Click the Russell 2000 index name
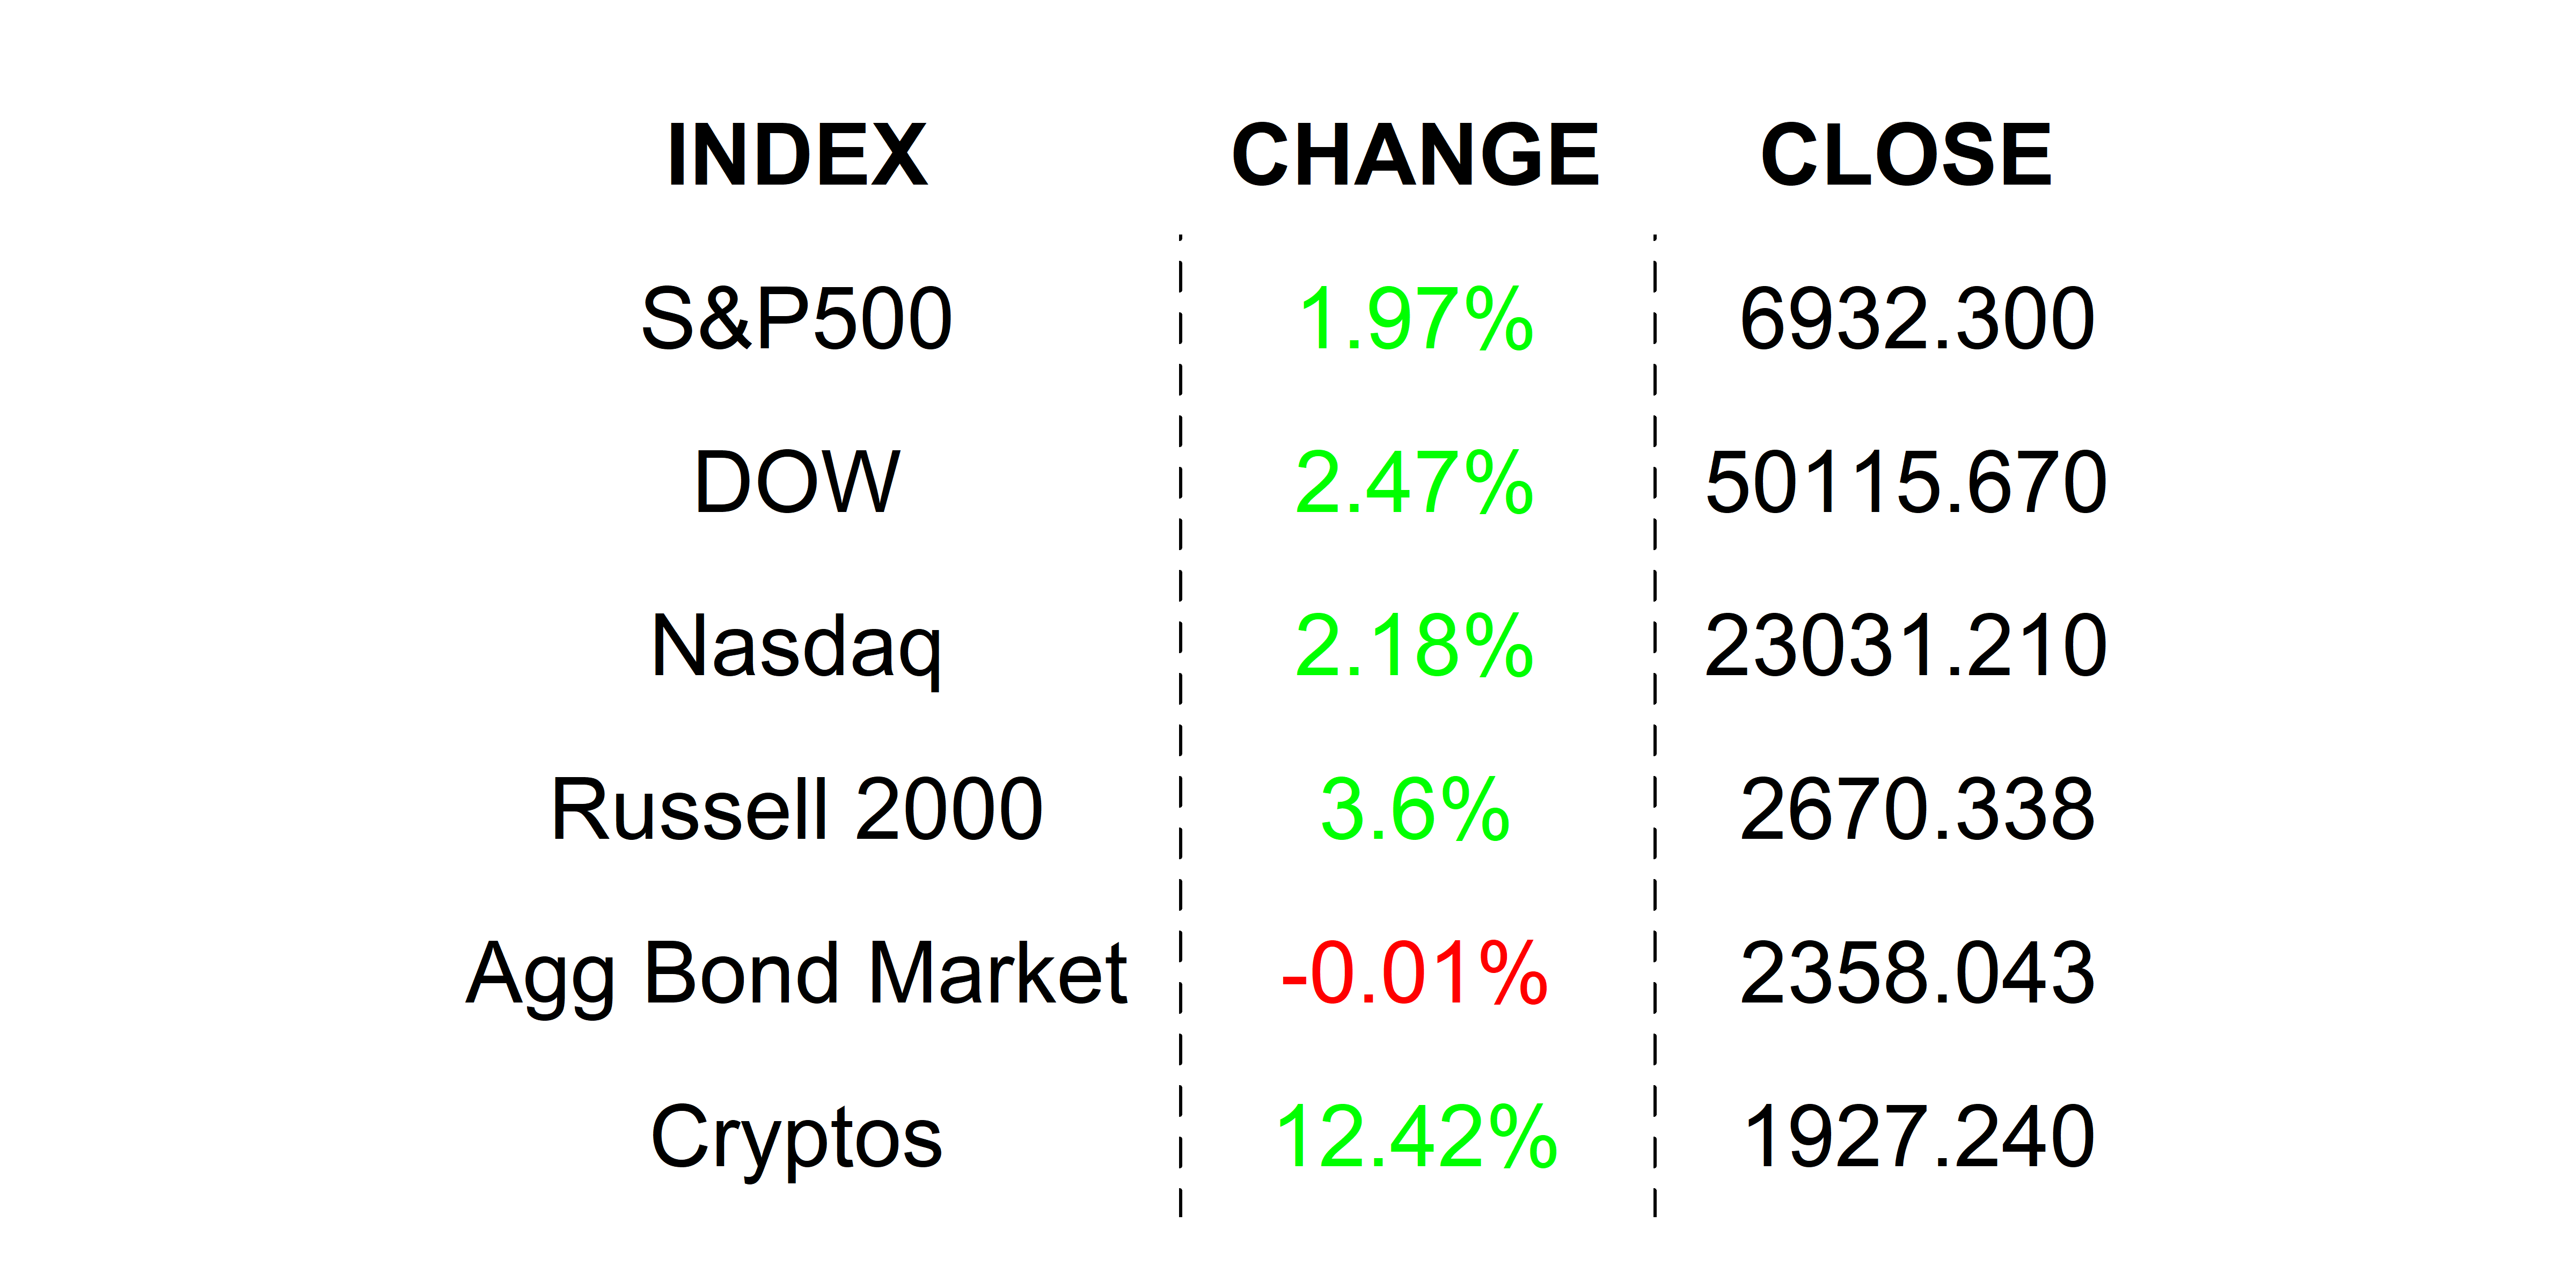Screen dimensions: 2576x1288 pos(797,810)
